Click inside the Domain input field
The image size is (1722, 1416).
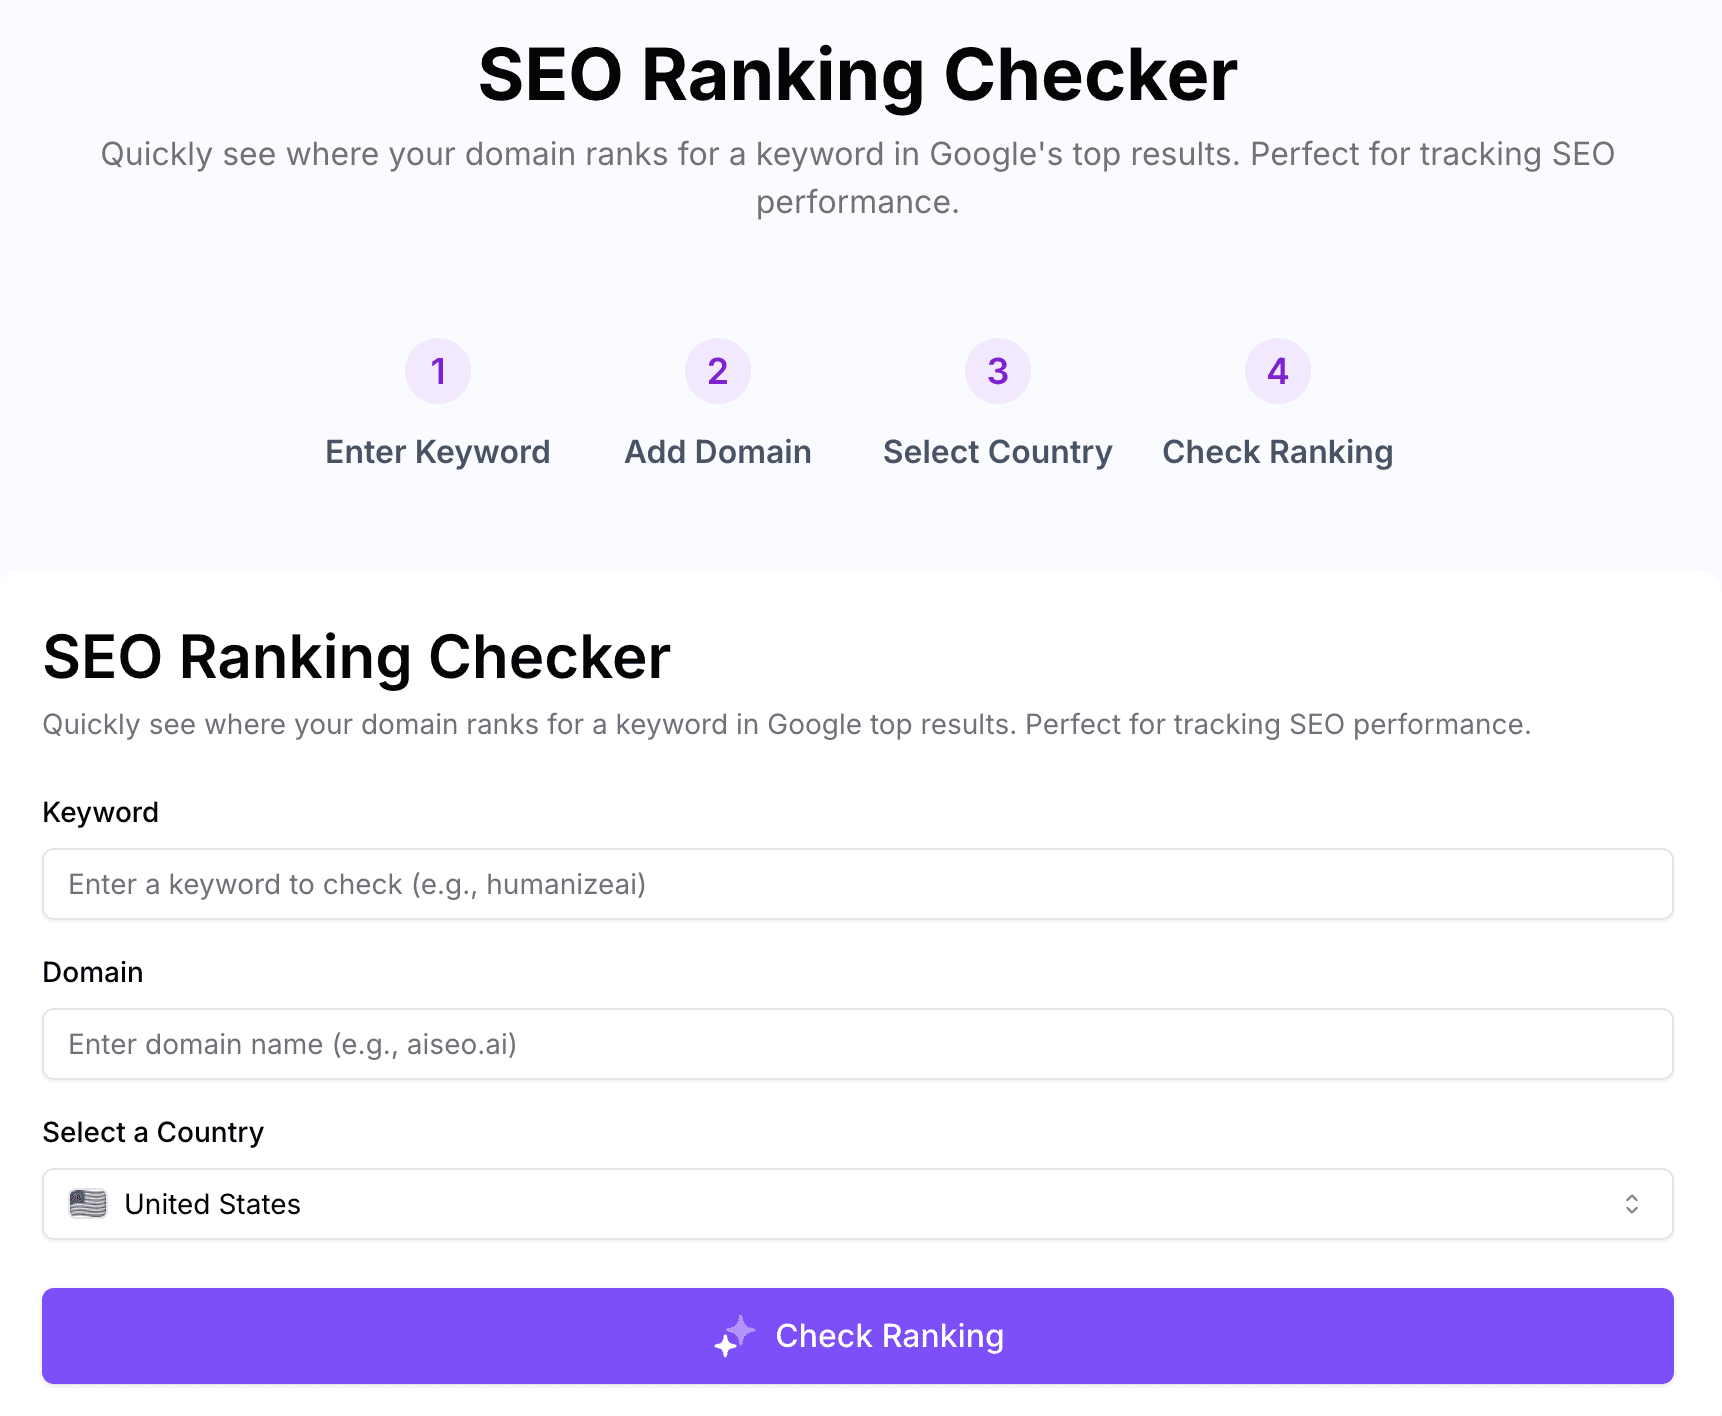coord(857,1044)
